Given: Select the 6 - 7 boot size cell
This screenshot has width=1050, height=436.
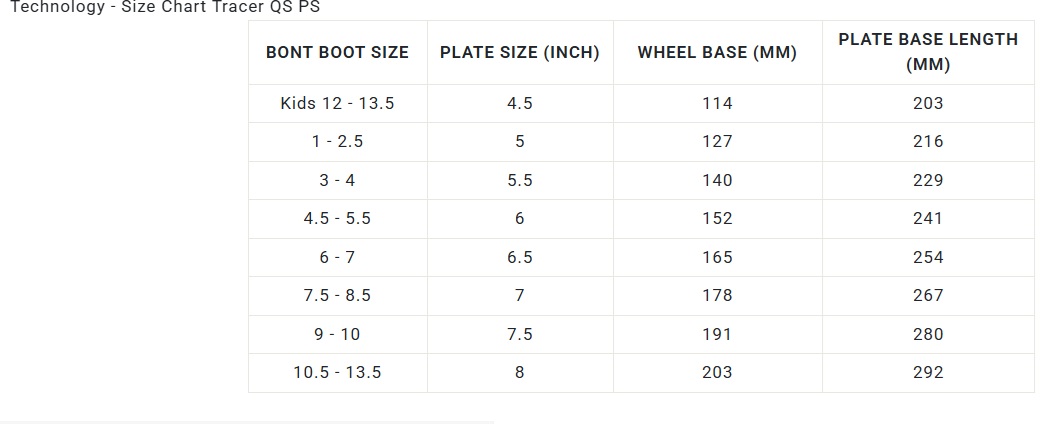Looking at the screenshot, I should (x=337, y=257).
